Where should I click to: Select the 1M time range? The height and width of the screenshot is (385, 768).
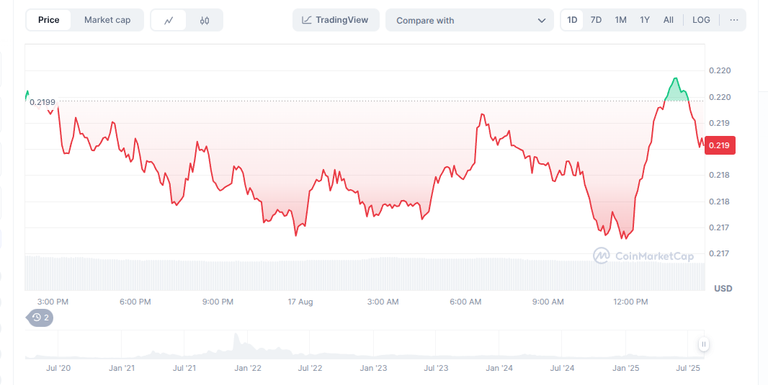click(621, 20)
